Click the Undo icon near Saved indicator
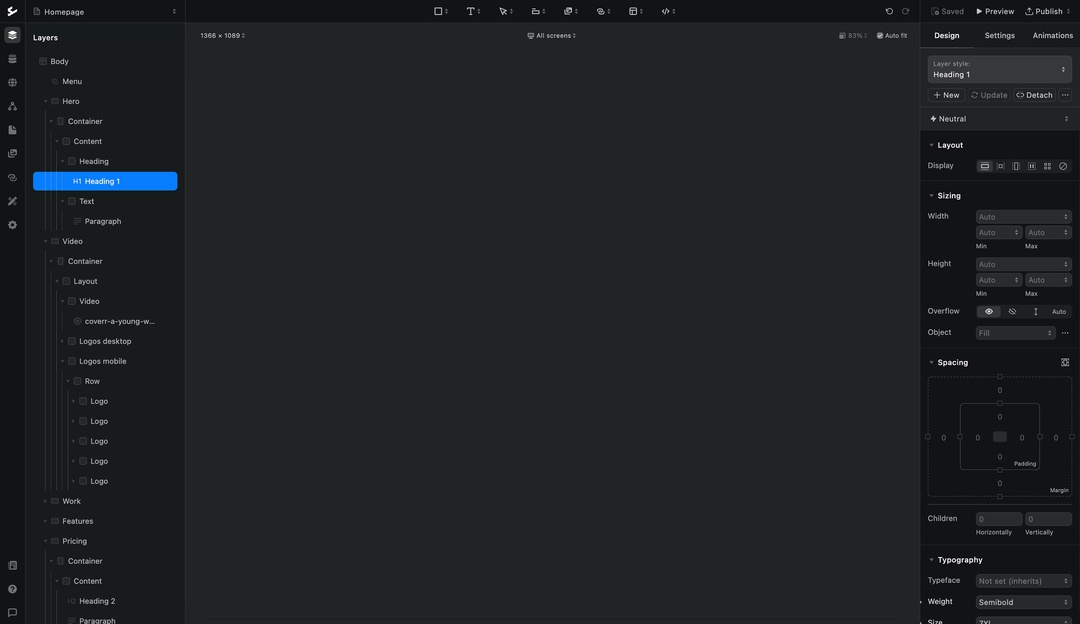The image size is (1080, 624). [889, 10]
